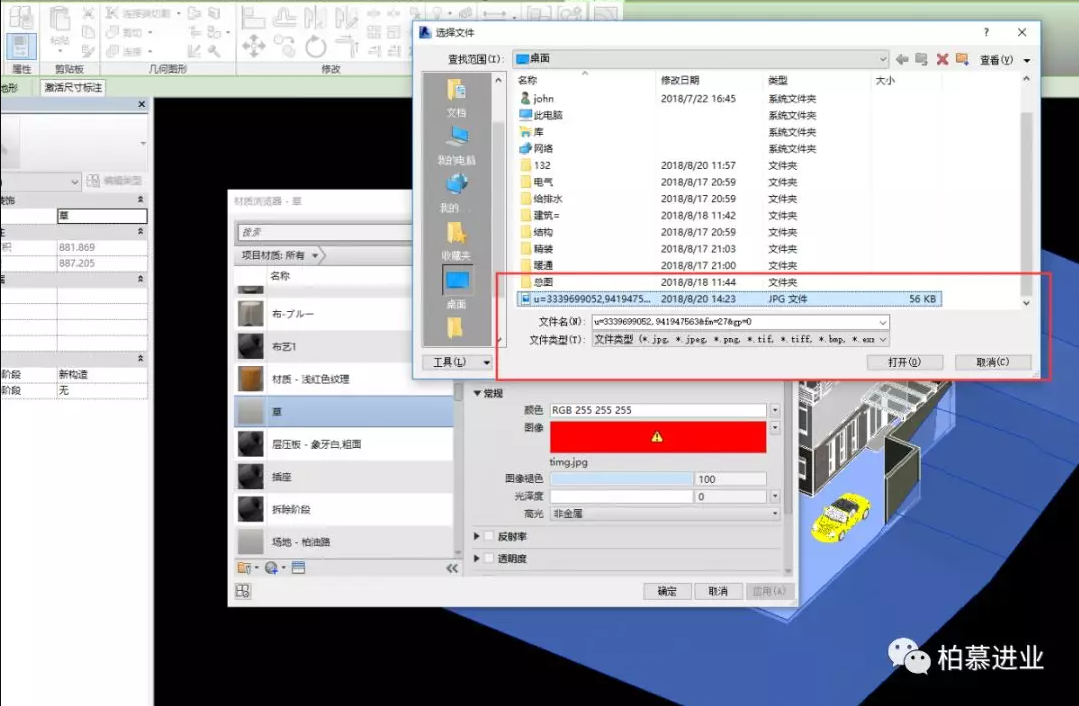Create a new folder in file dialog

click(x=962, y=59)
